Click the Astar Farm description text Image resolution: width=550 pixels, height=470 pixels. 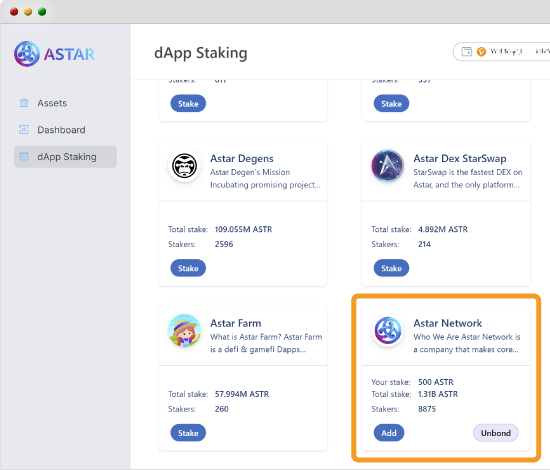(x=266, y=343)
